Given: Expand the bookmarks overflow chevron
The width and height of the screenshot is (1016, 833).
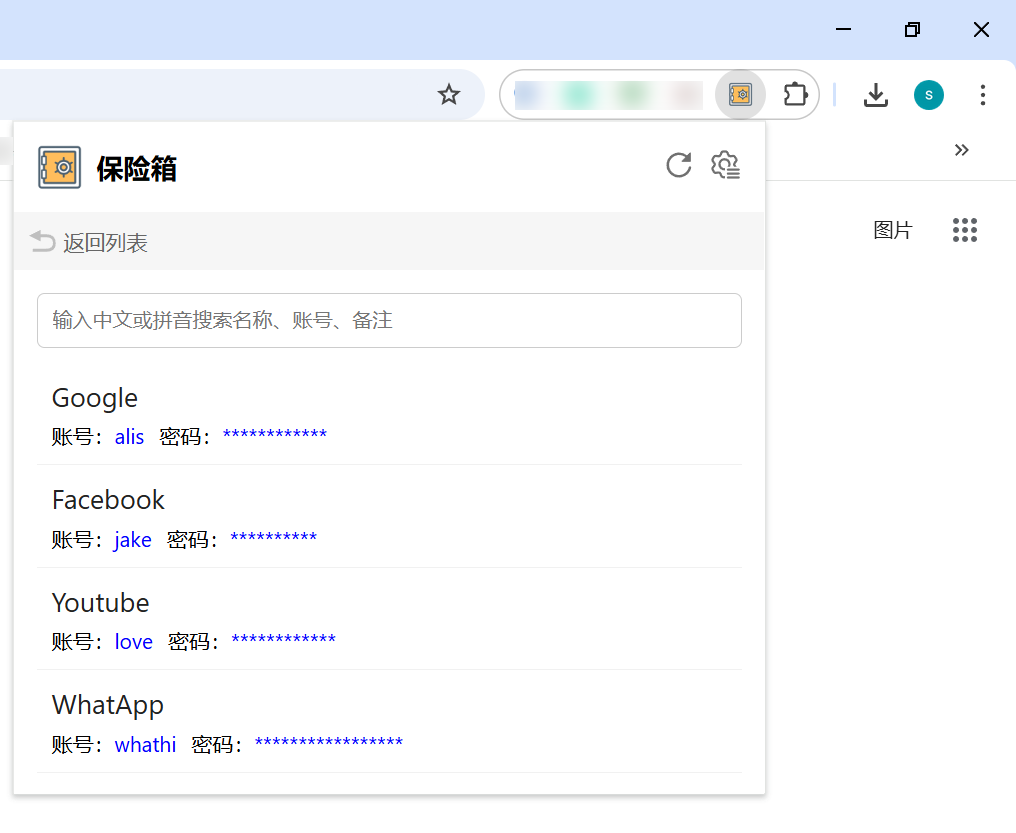Looking at the screenshot, I should tap(961, 150).
